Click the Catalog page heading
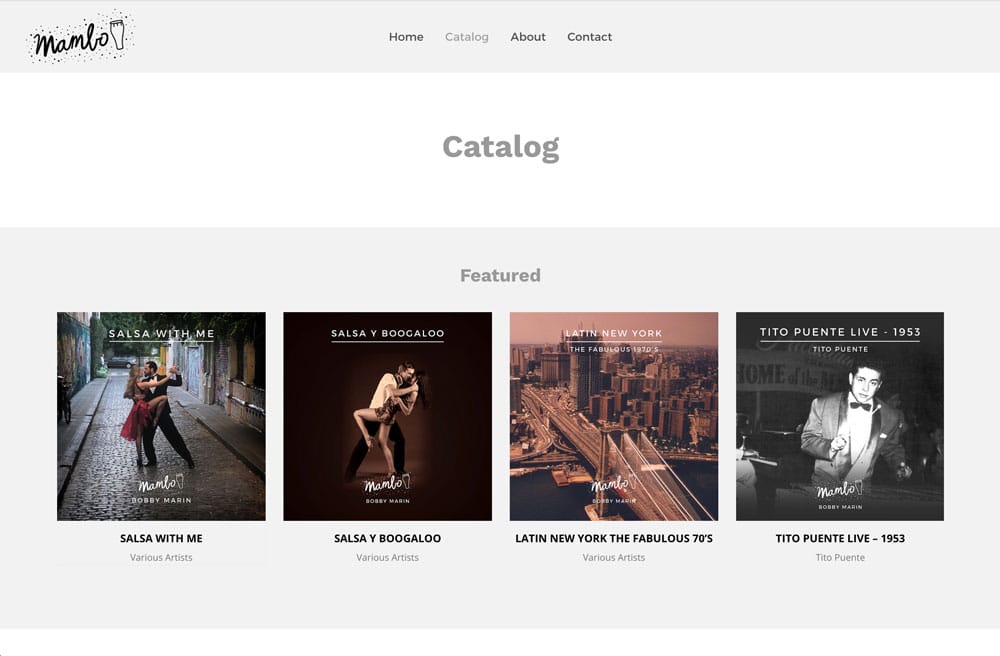 pos(500,147)
